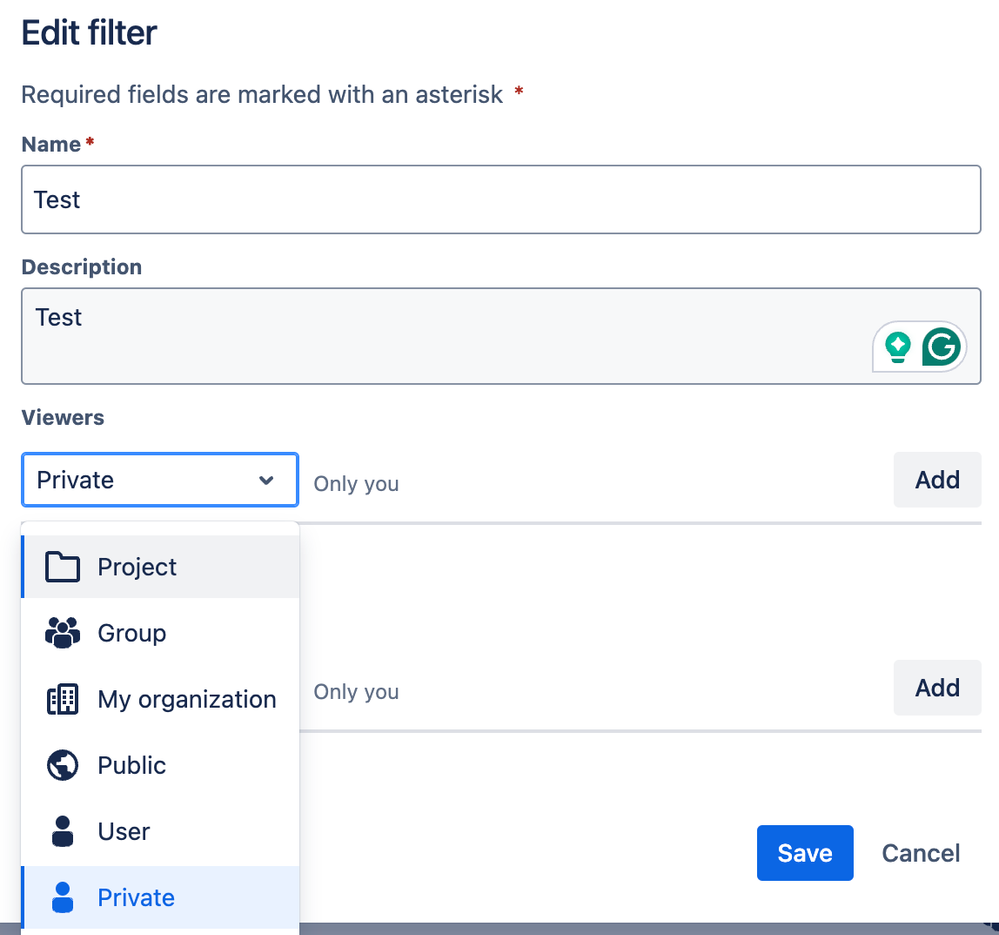Click the Cancel button
This screenshot has height=935, width=999.
pyautogui.click(x=921, y=853)
